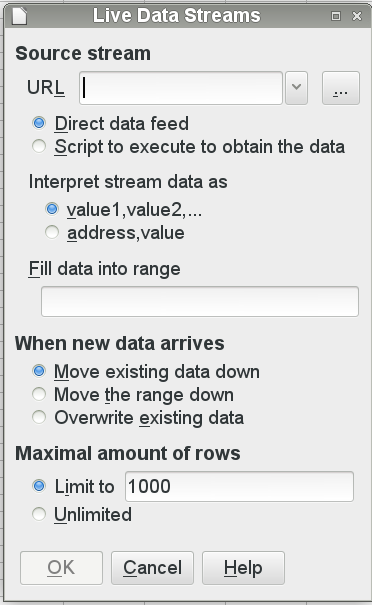The image size is (372, 605).
Task: Click the document icon in title bar
Action: (19, 16)
